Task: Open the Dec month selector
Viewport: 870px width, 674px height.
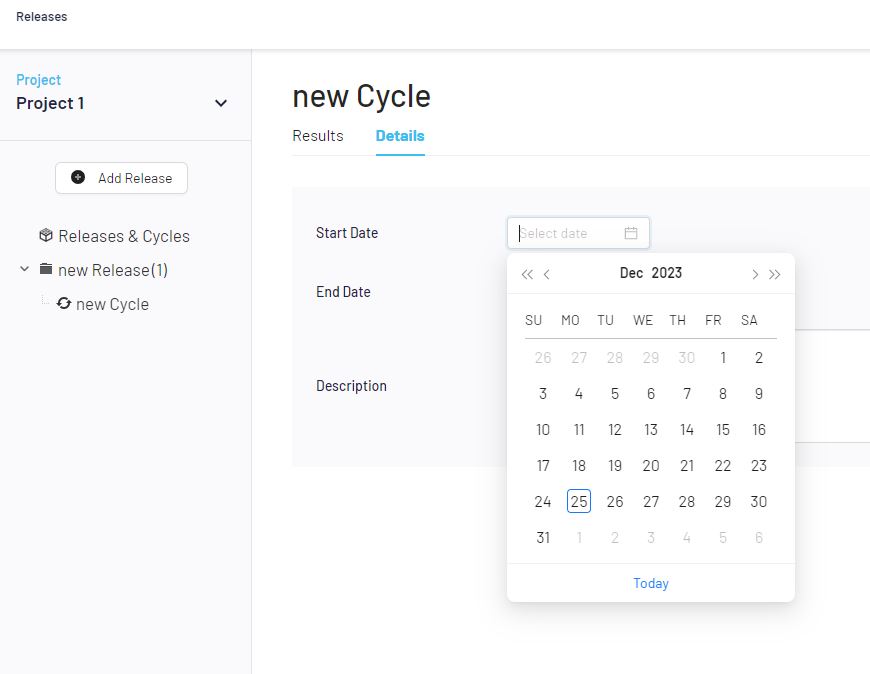Action: pos(631,273)
